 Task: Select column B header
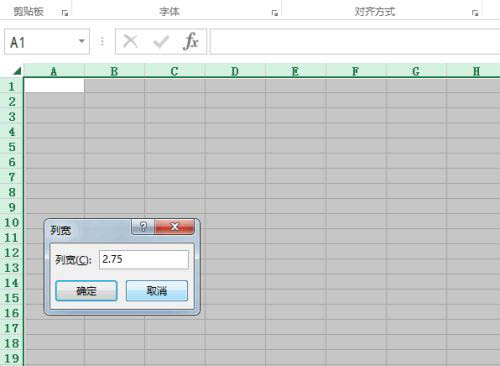click(114, 71)
